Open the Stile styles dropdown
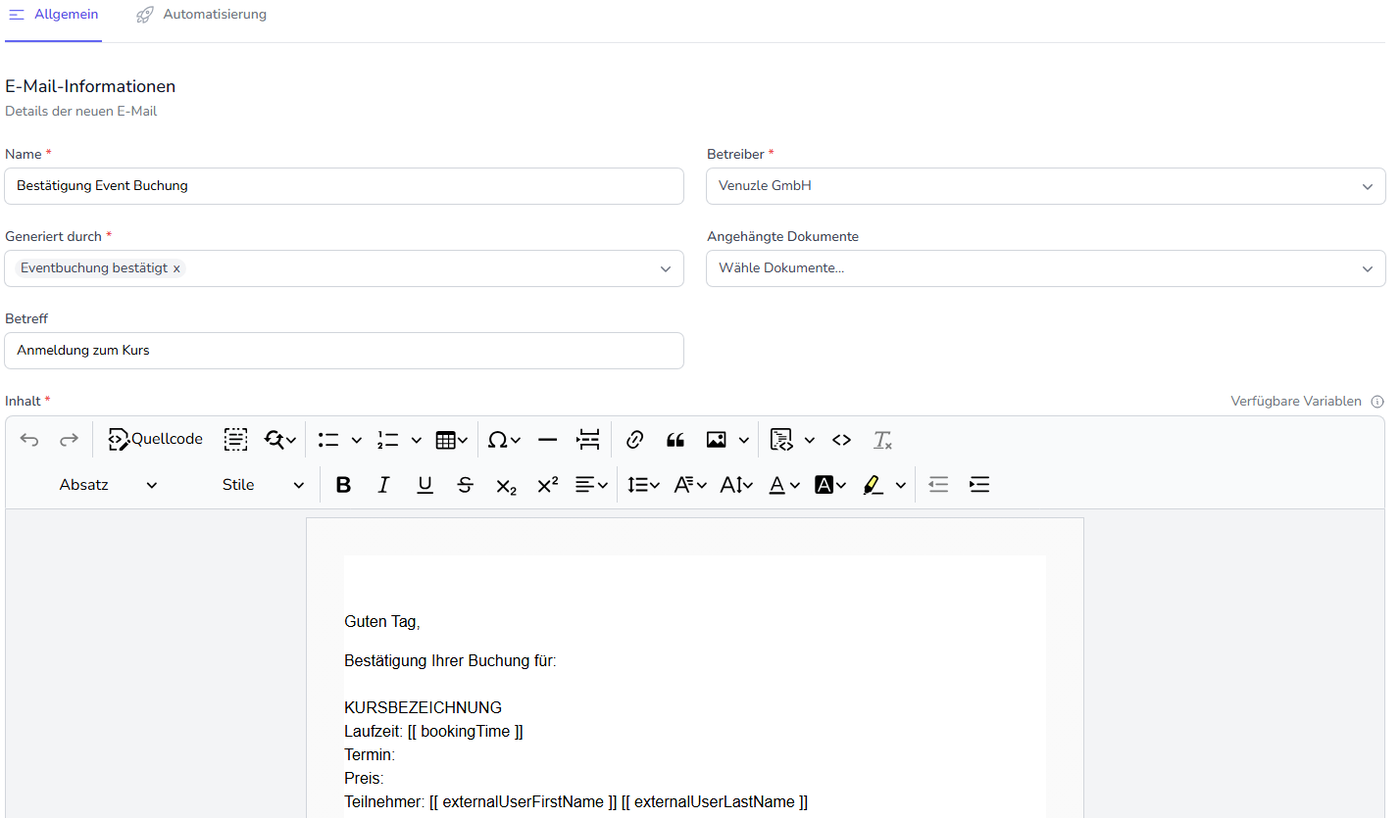 [263, 485]
